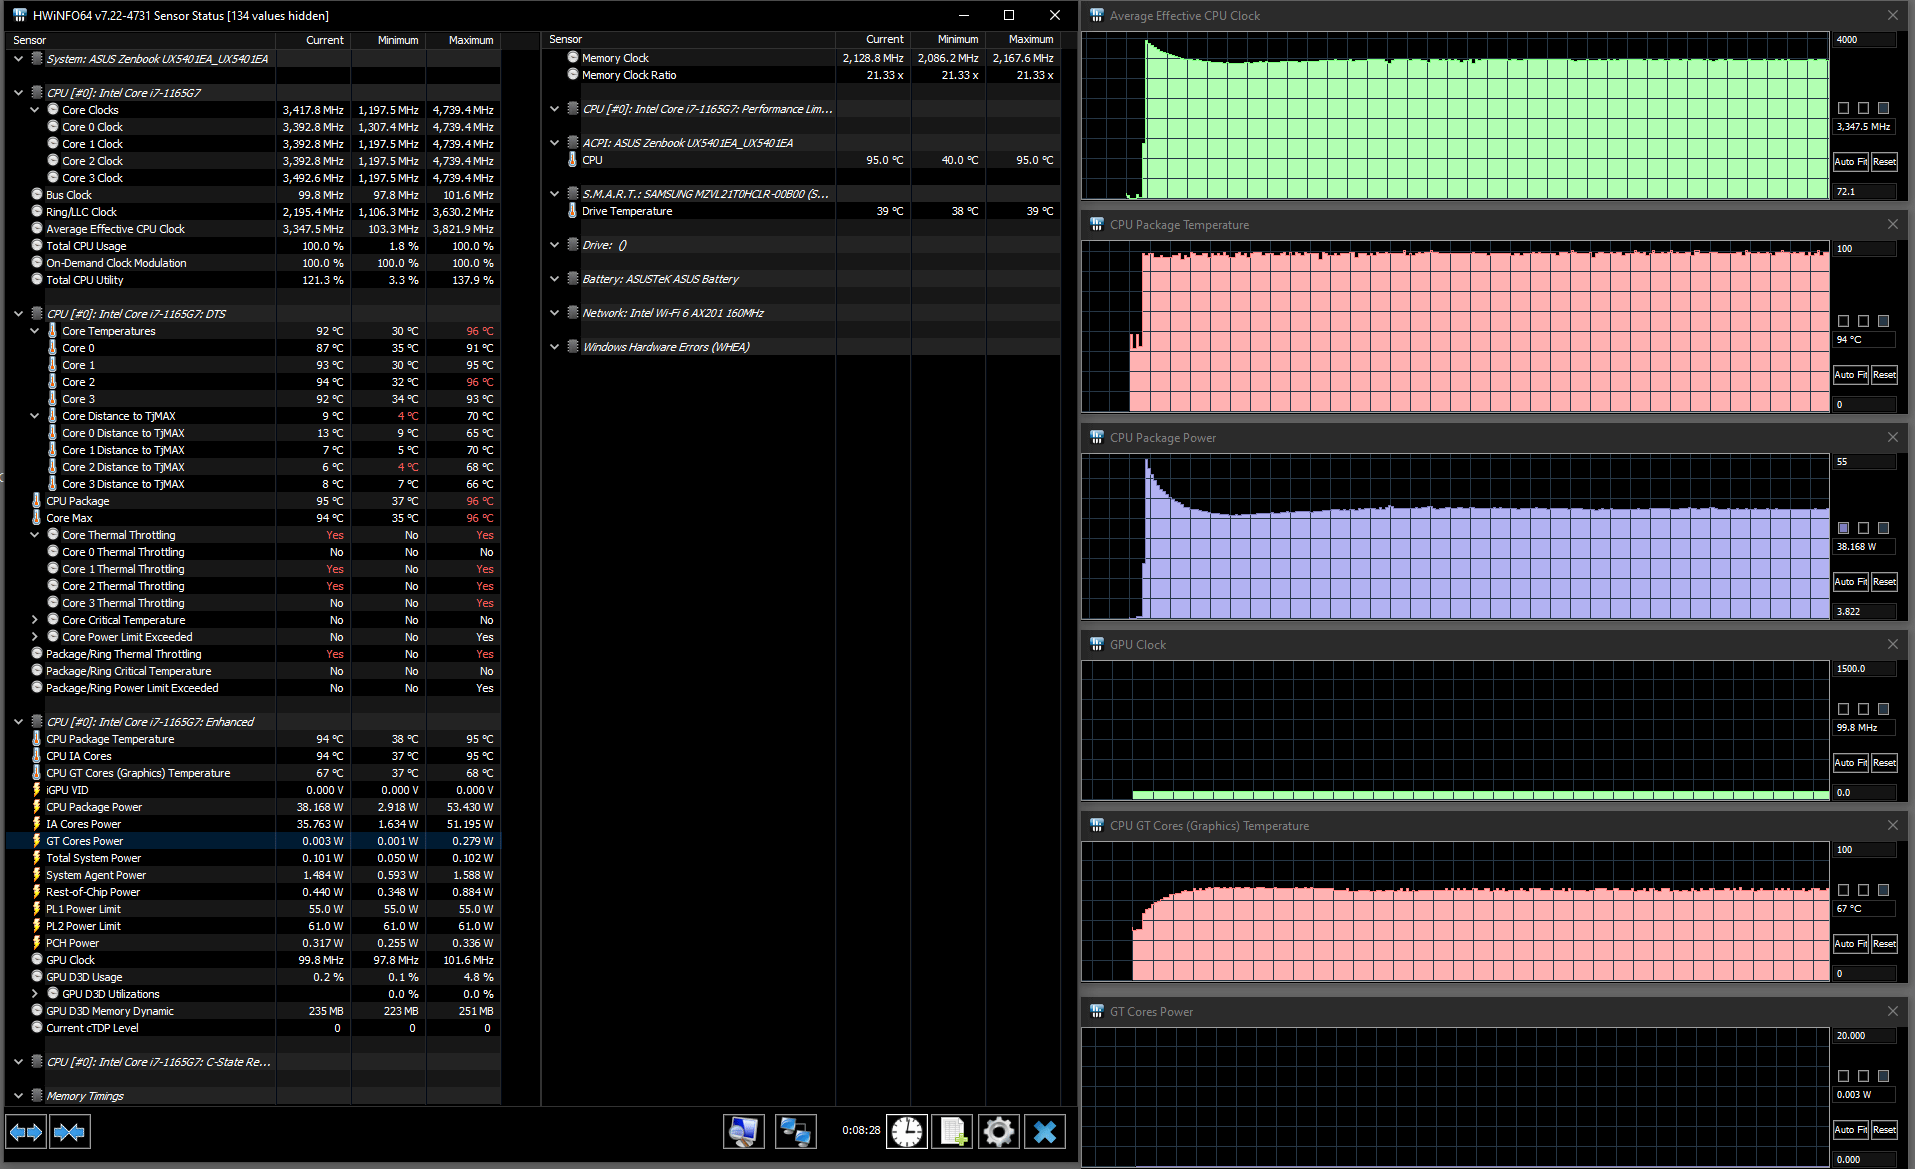Viewport: 1915px width, 1169px height.
Task: Click Reset in the GPU Clock graph
Action: tap(1884, 763)
